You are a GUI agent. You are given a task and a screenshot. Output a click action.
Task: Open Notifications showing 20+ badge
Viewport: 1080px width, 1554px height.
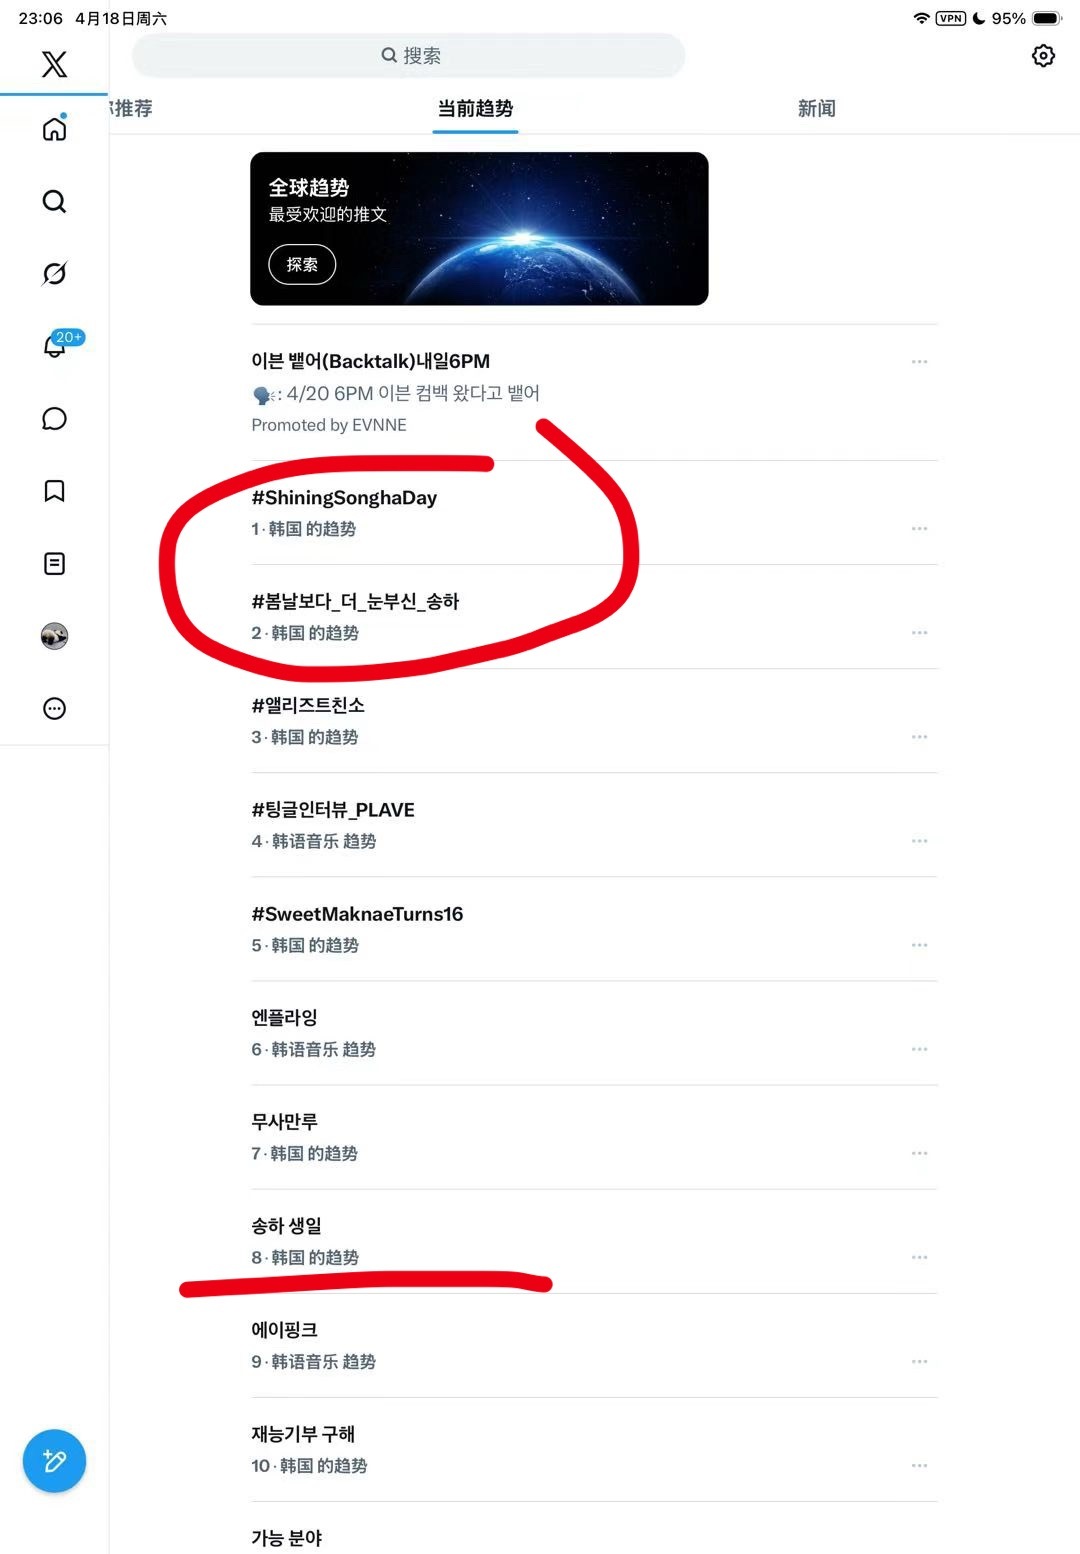pyautogui.click(x=54, y=347)
